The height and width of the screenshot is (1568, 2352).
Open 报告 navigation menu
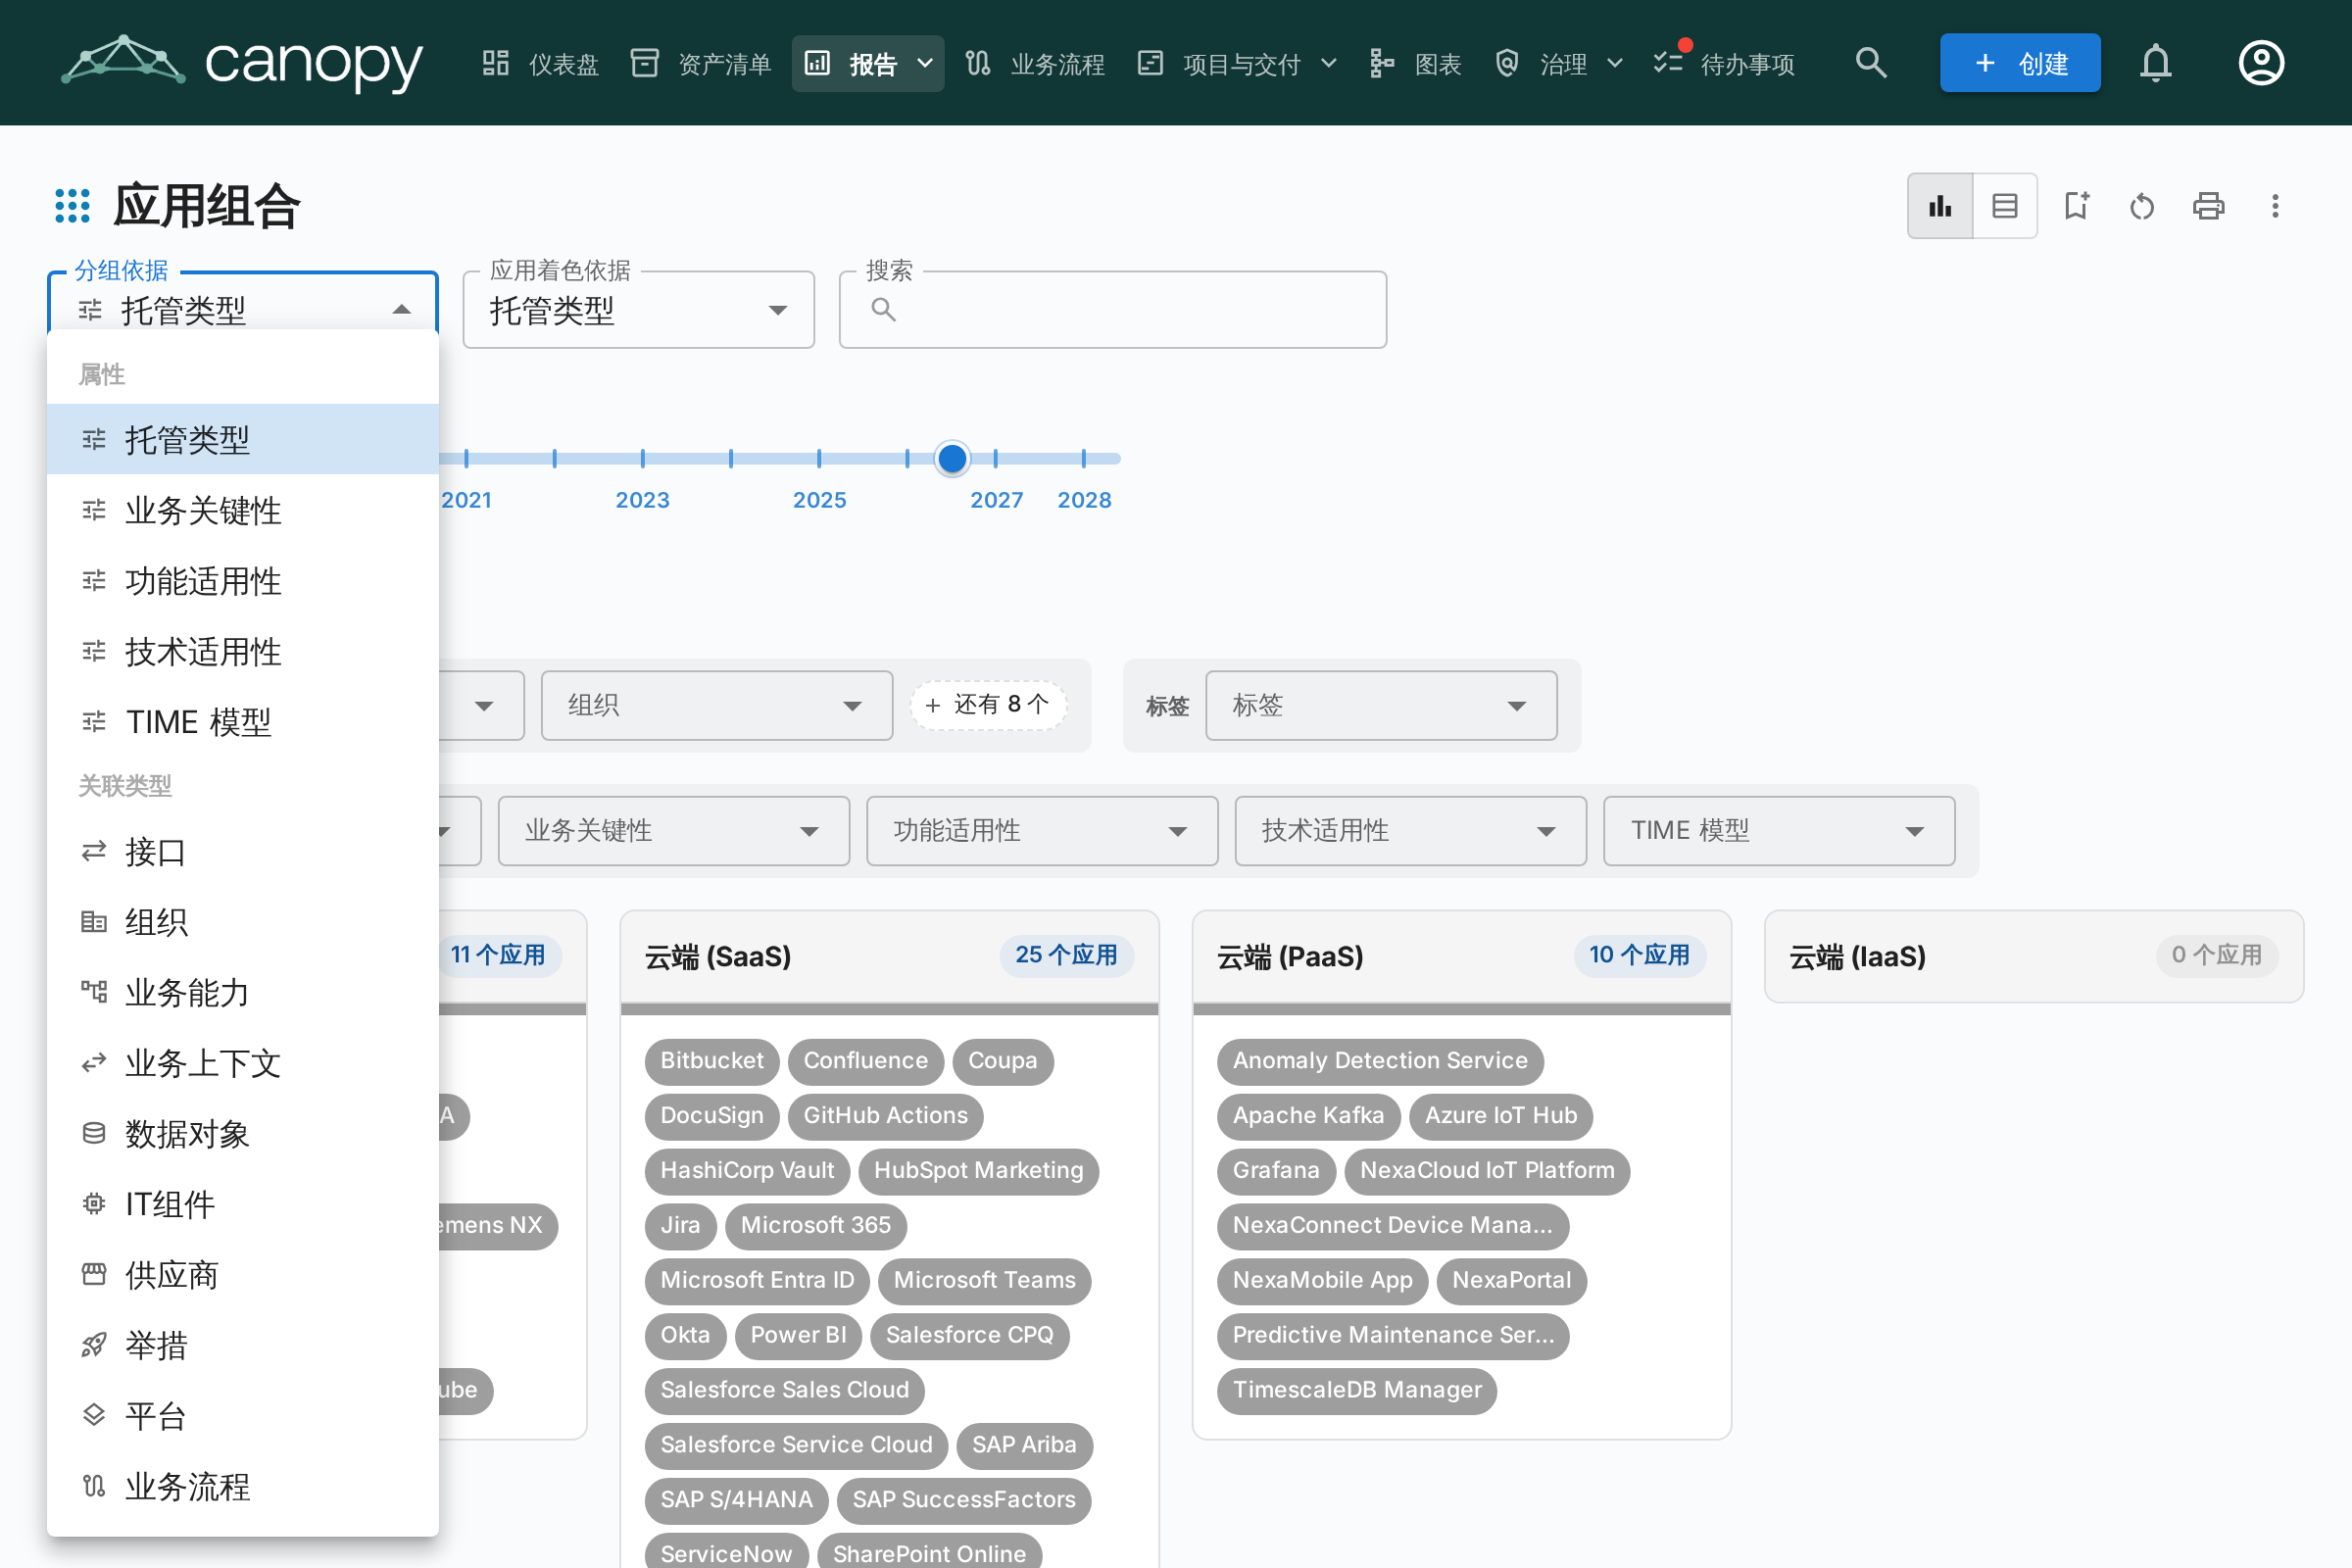pyautogui.click(x=868, y=64)
